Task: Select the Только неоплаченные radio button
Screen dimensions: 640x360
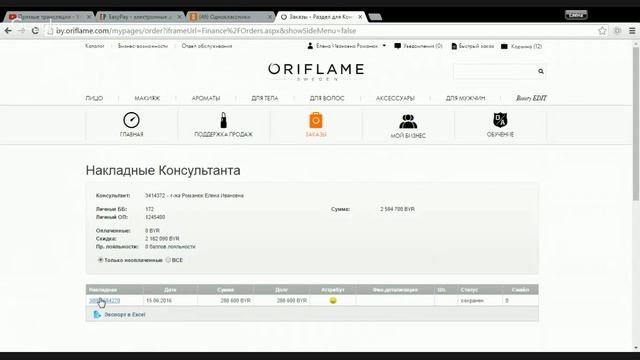Action: (100, 260)
